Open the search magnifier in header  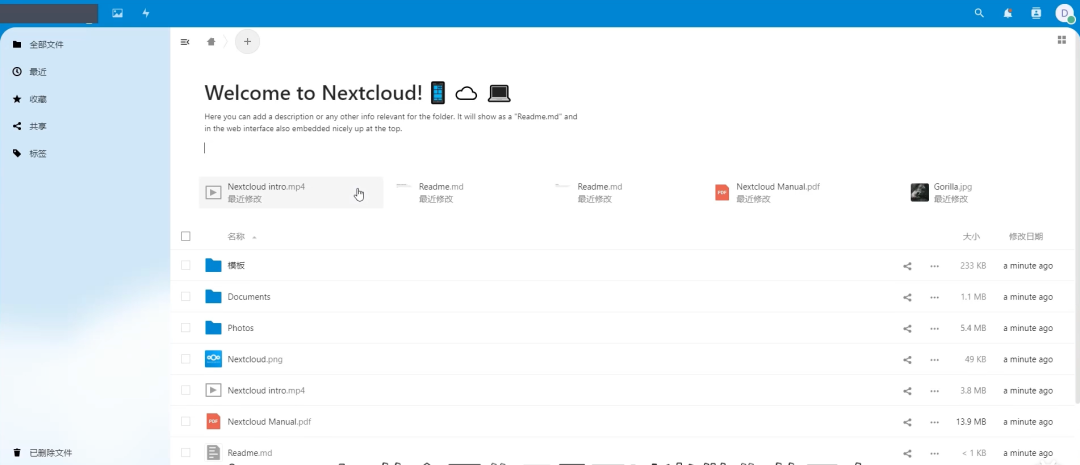pos(979,13)
